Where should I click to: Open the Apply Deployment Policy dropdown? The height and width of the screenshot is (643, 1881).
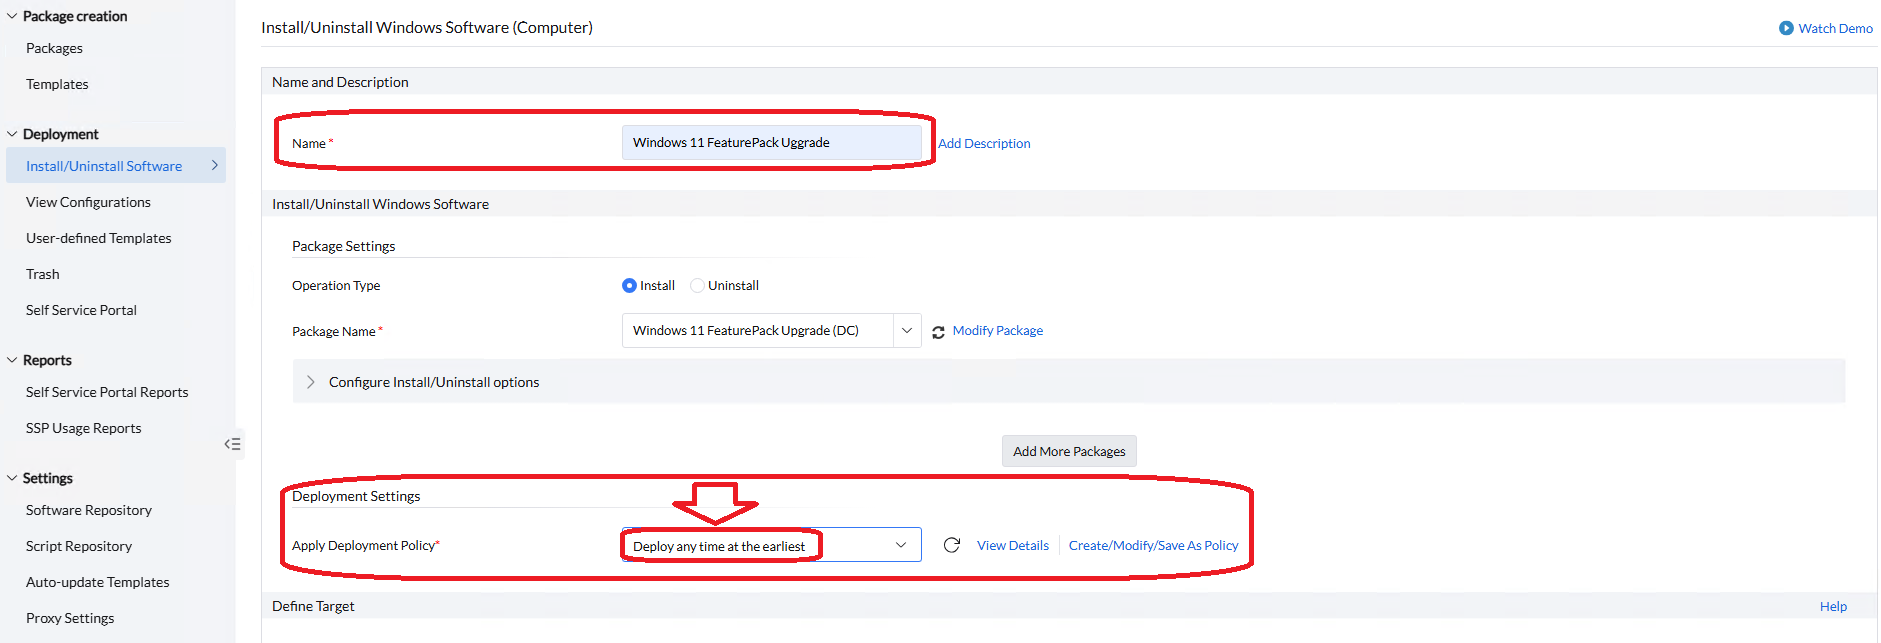[x=900, y=545]
